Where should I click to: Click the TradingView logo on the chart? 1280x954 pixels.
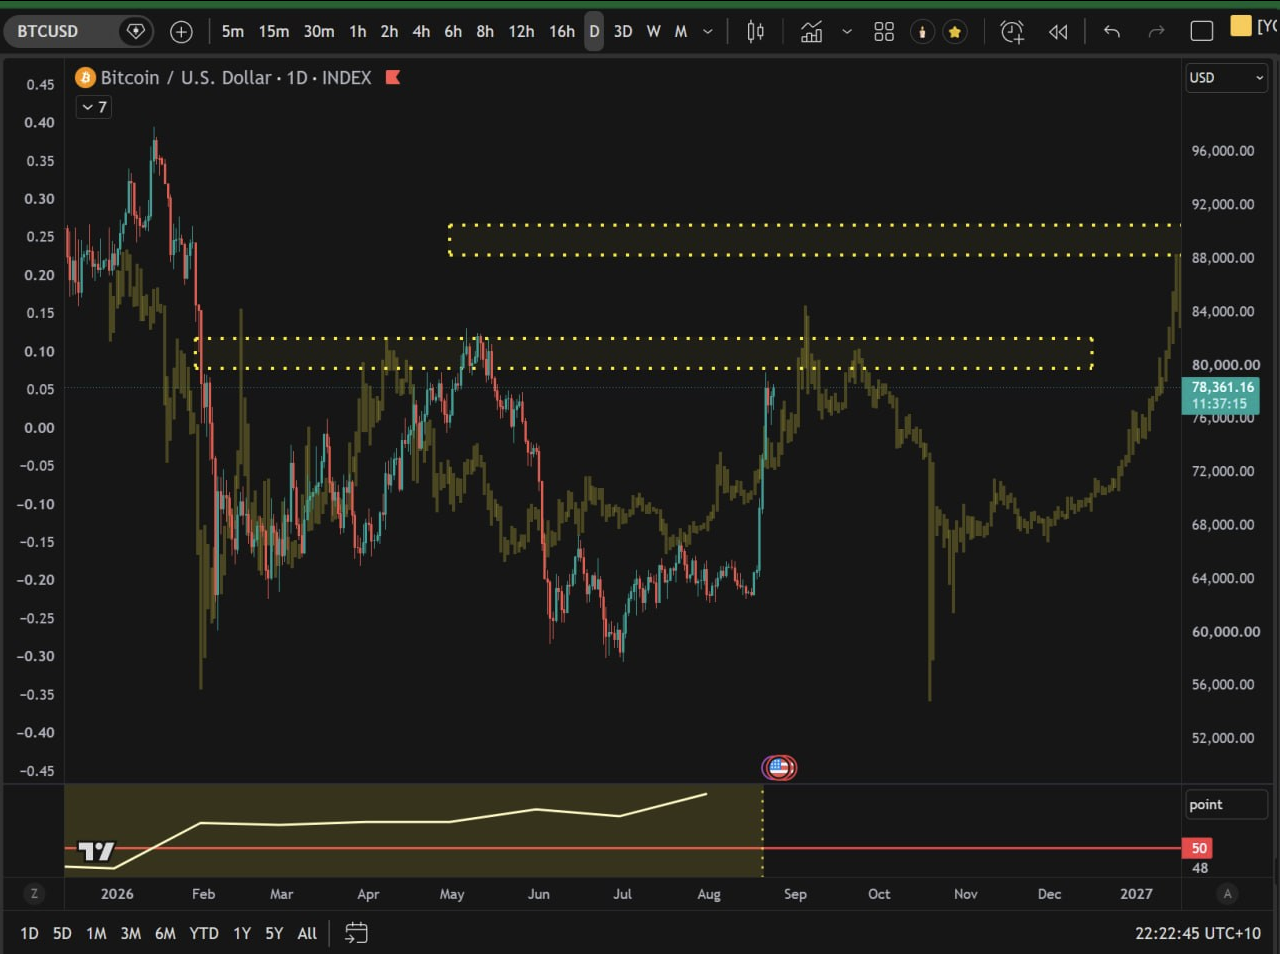[97, 851]
